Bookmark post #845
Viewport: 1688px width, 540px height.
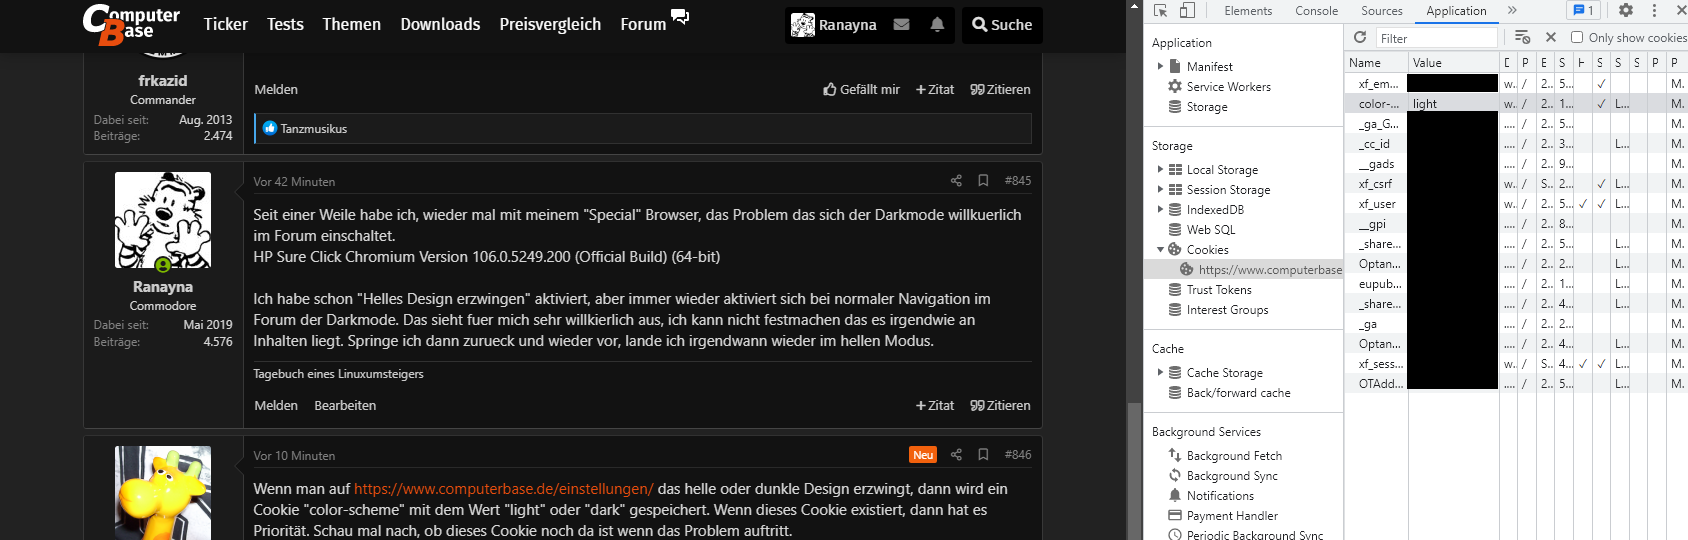(983, 181)
